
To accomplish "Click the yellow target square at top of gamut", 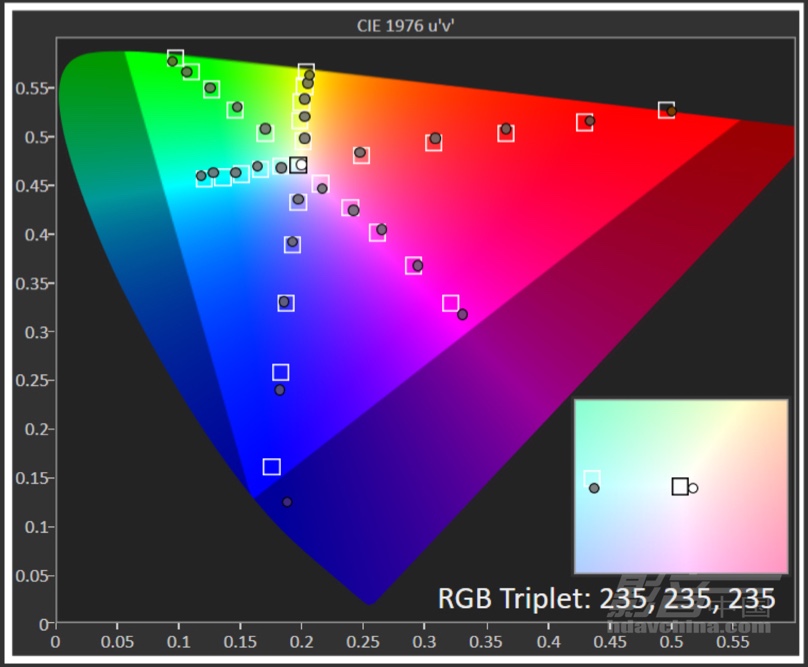I will pos(306,72).
